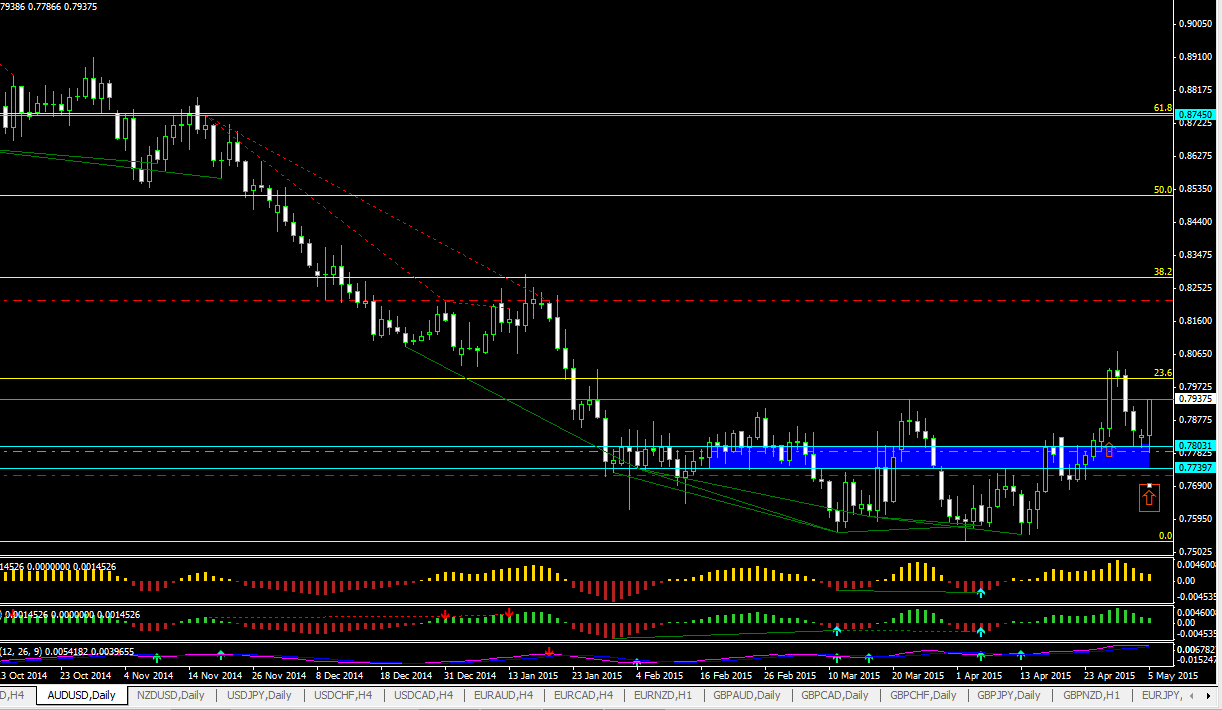Click the cyan 0.78031 price label
This screenshot has height=710, width=1222.
(1196, 446)
